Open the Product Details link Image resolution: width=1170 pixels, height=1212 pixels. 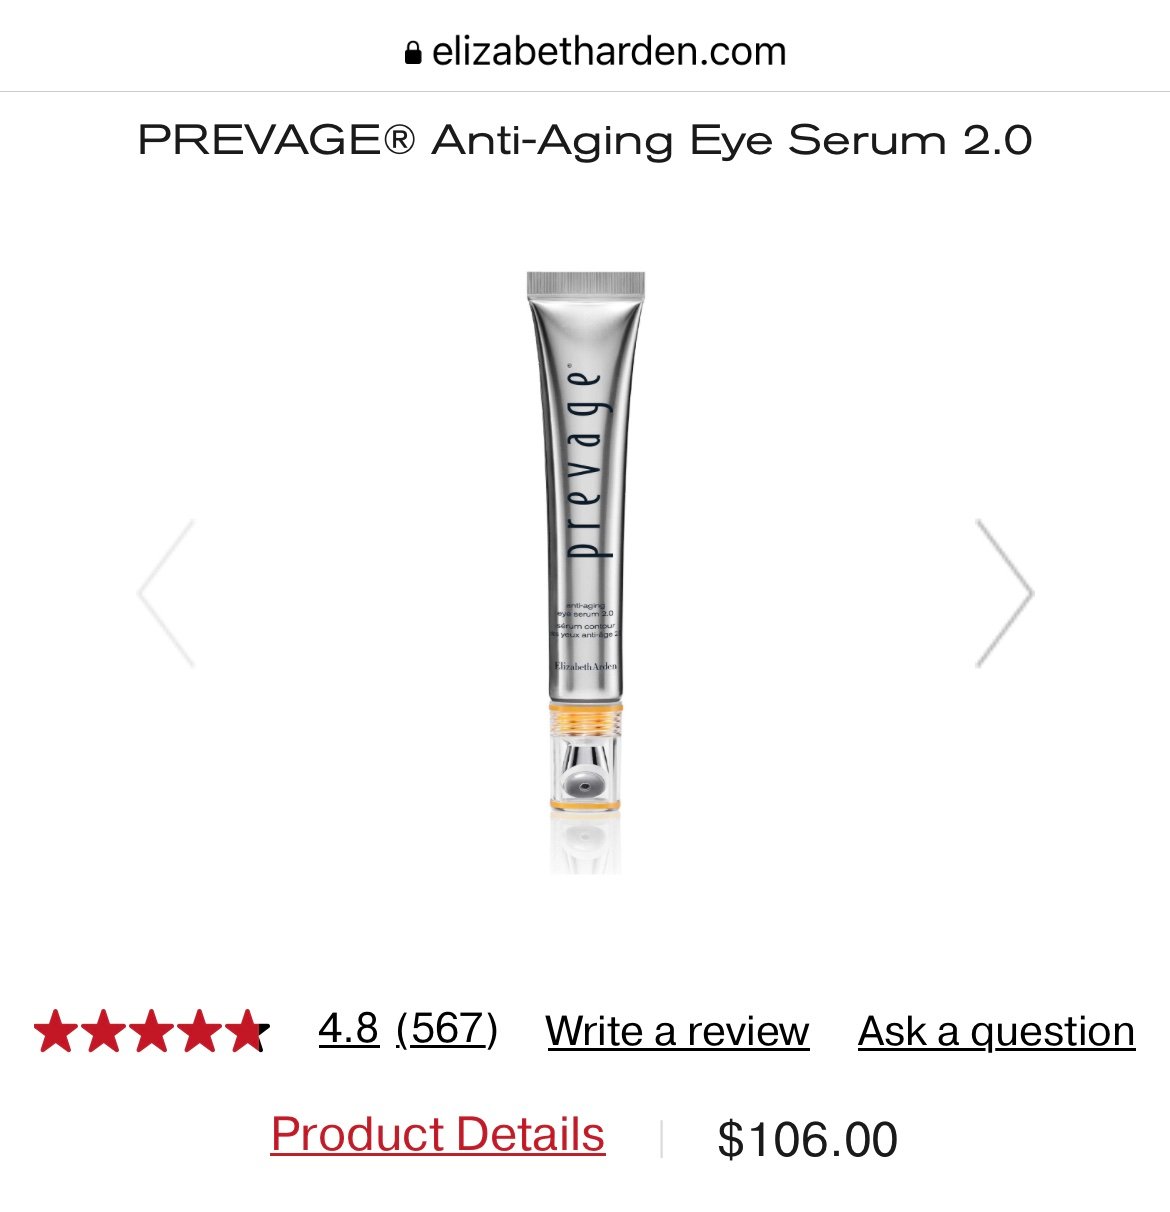(x=438, y=1135)
